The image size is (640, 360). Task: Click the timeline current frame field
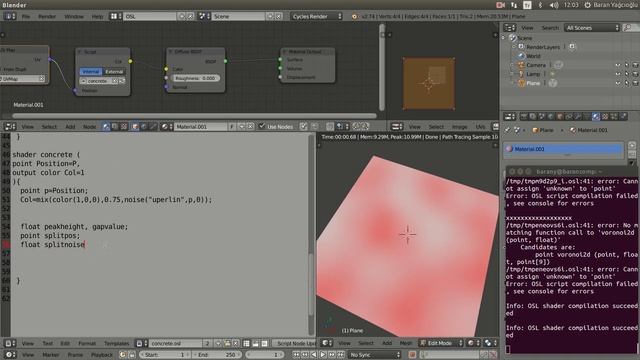click(x=265, y=355)
